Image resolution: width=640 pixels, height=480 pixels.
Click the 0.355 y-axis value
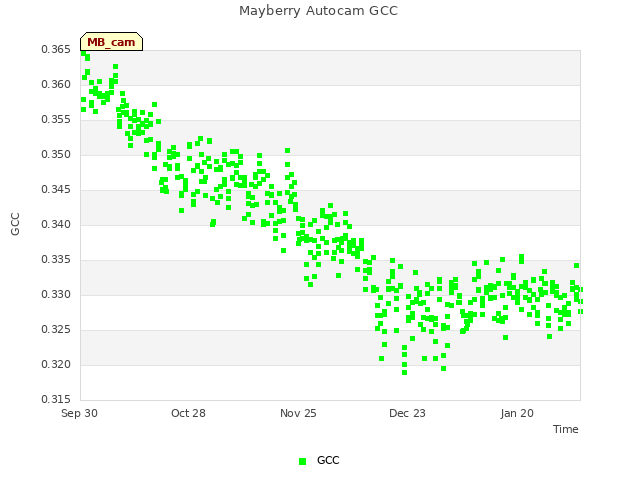56,120
